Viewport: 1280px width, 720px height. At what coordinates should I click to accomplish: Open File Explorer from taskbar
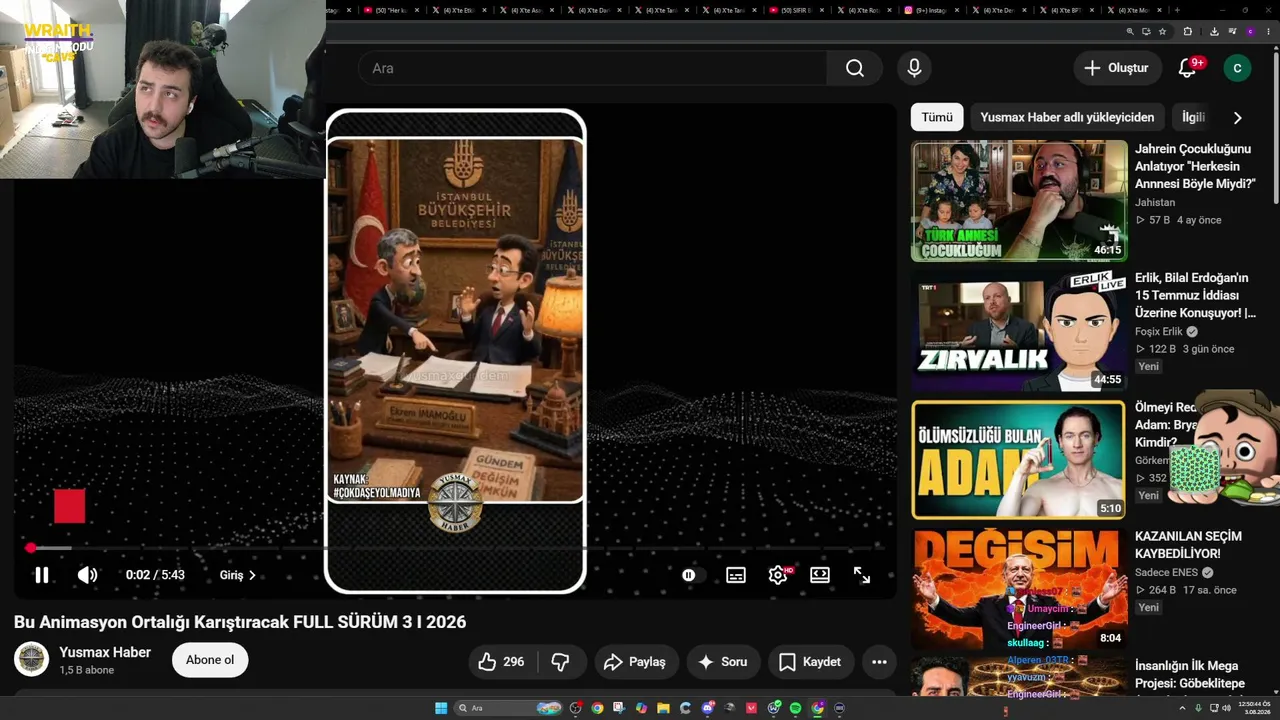tap(663, 708)
